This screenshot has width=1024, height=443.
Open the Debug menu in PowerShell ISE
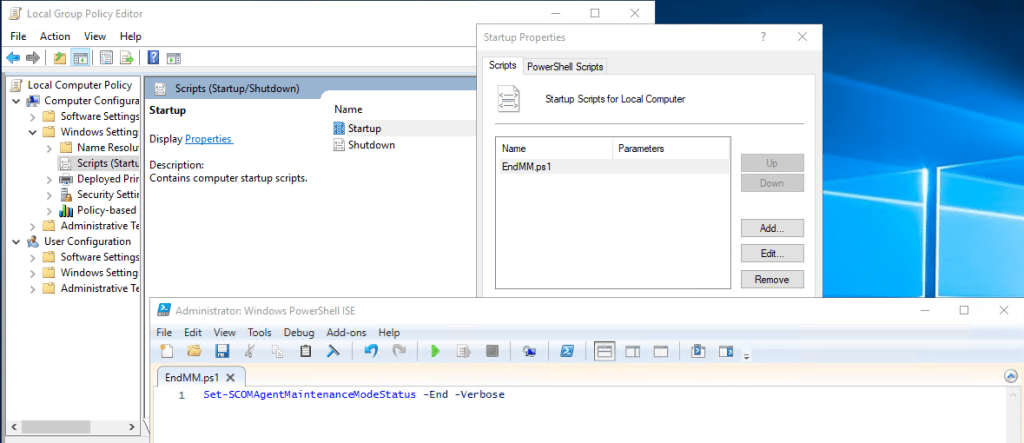[x=298, y=332]
